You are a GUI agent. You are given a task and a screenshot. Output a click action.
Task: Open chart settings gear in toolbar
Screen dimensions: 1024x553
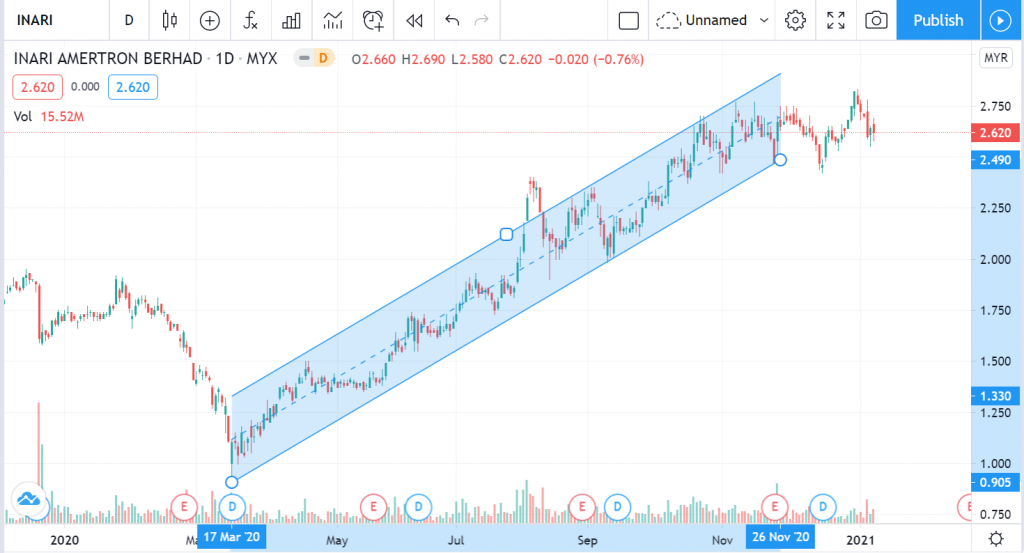(795, 21)
